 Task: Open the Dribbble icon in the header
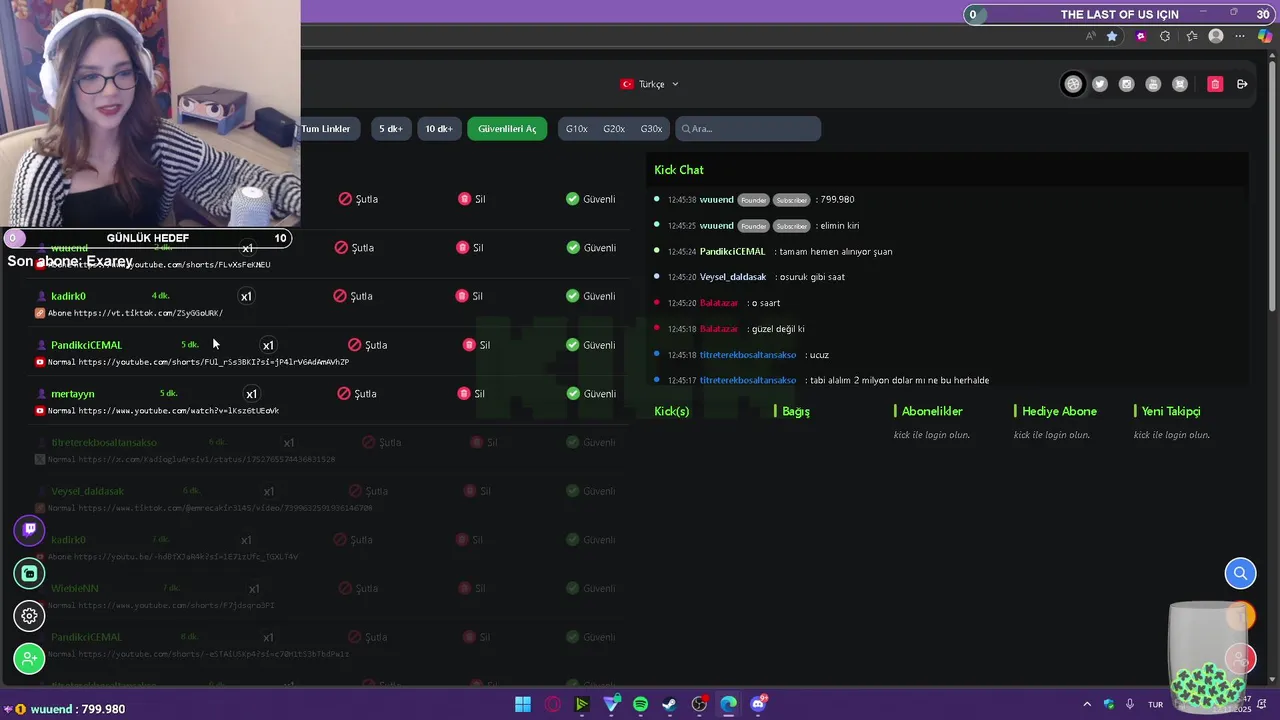pyautogui.click(x=1073, y=84)
